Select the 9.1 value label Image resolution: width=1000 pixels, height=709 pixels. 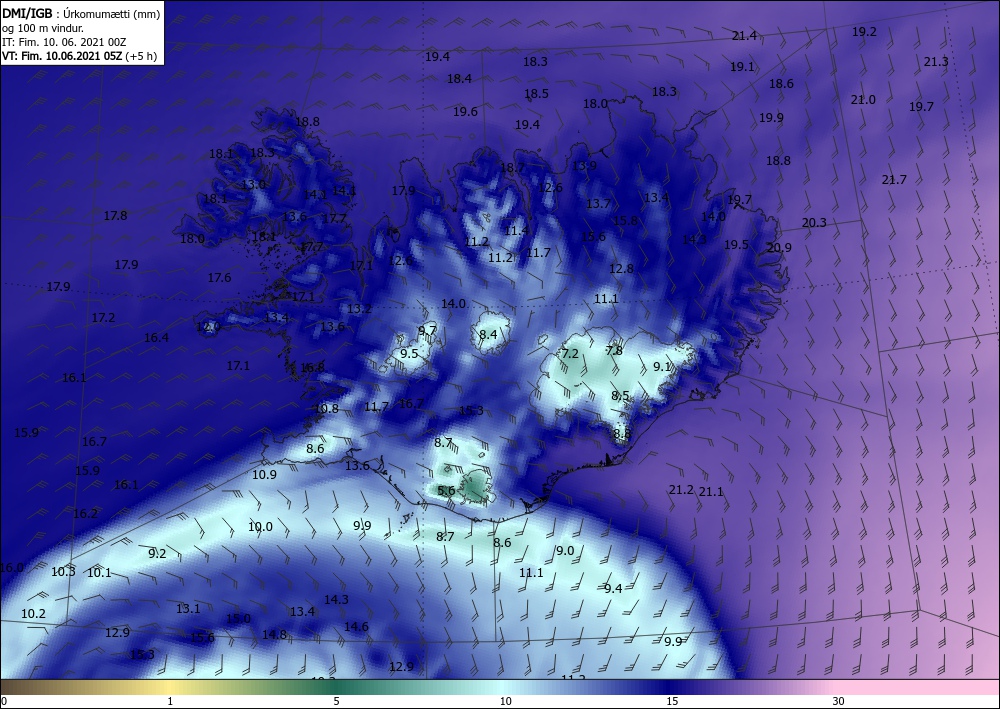coord(662,367)
